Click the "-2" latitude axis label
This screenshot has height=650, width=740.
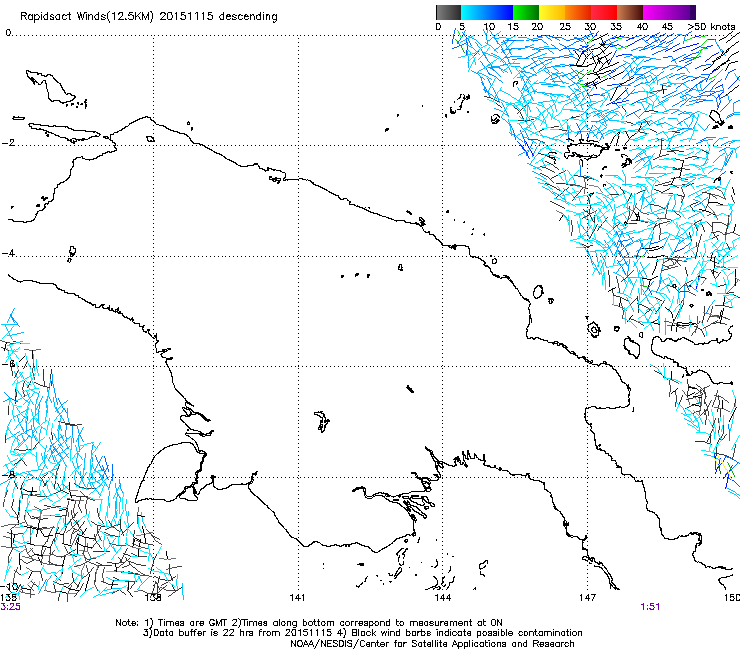(x=8, y=143)
